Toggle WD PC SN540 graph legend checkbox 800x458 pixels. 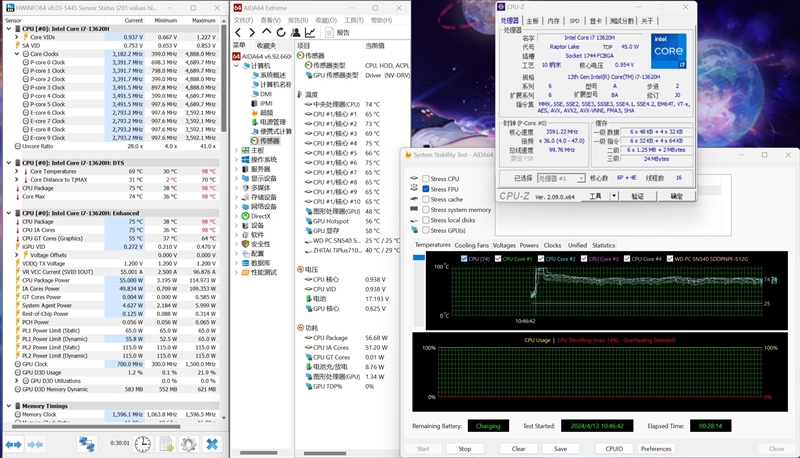click(x=670, y=259)
